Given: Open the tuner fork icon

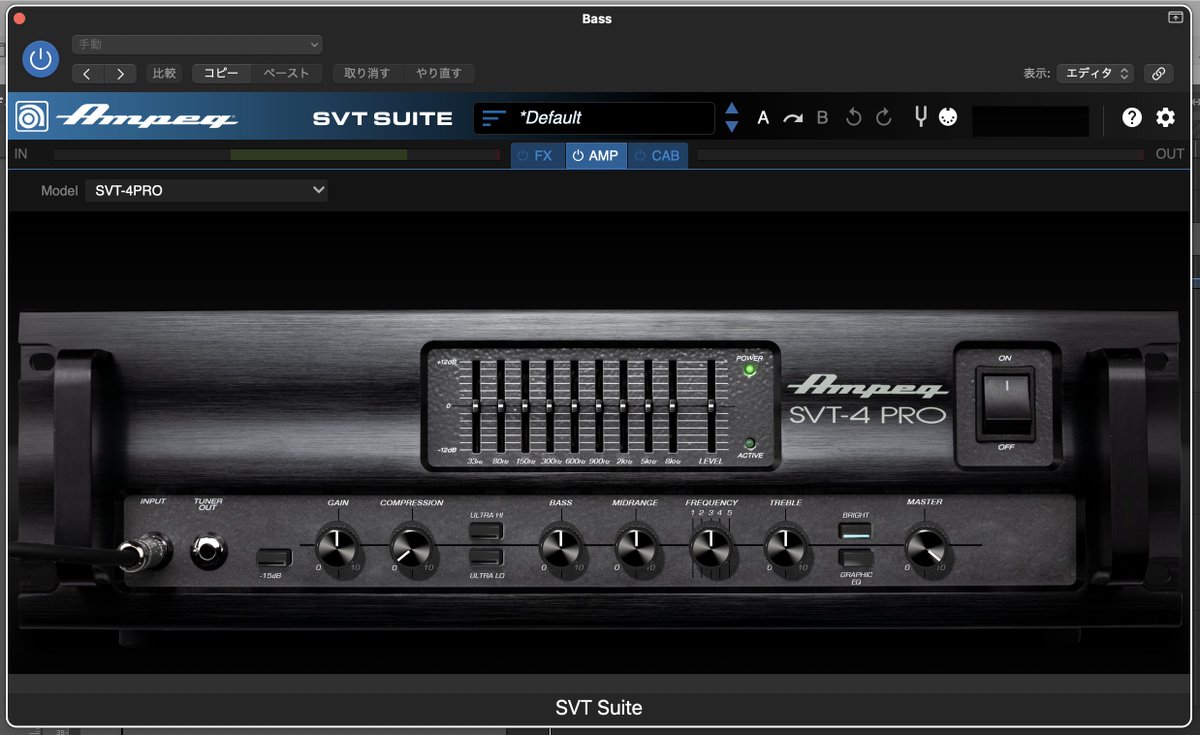Looking at the screenshot, I should pyautogui.click(x=921, y=117).
